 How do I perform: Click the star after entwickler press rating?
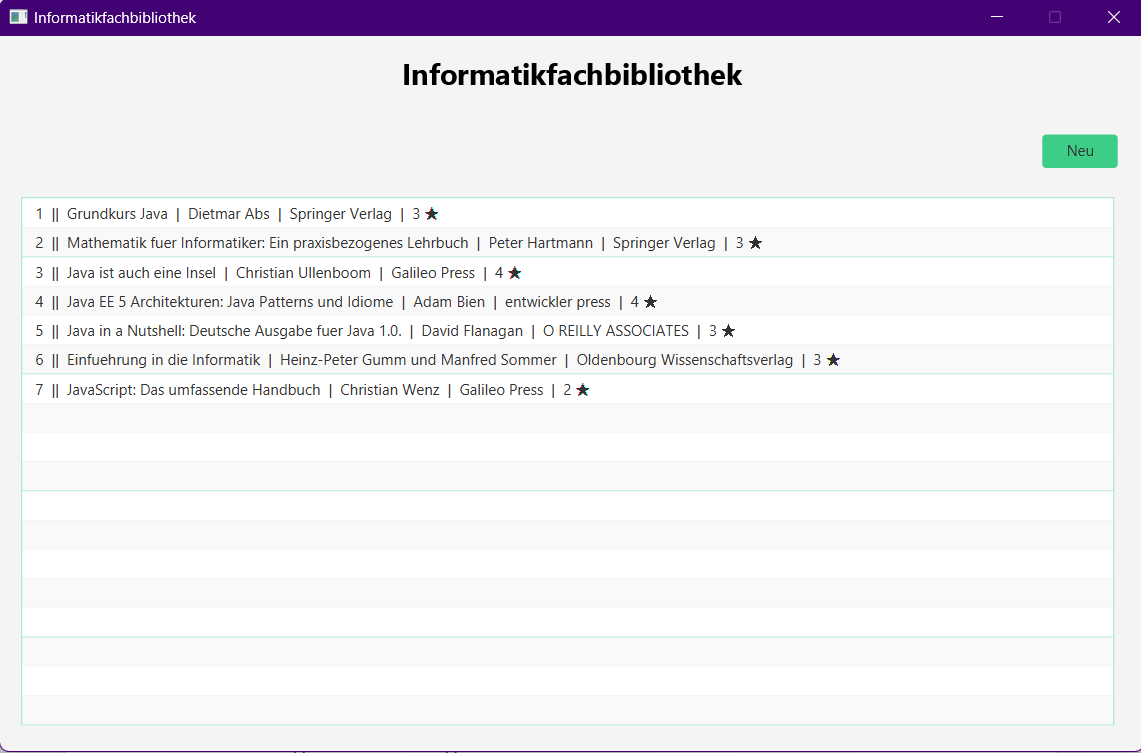pyautogui.click(x=650, y=302)
